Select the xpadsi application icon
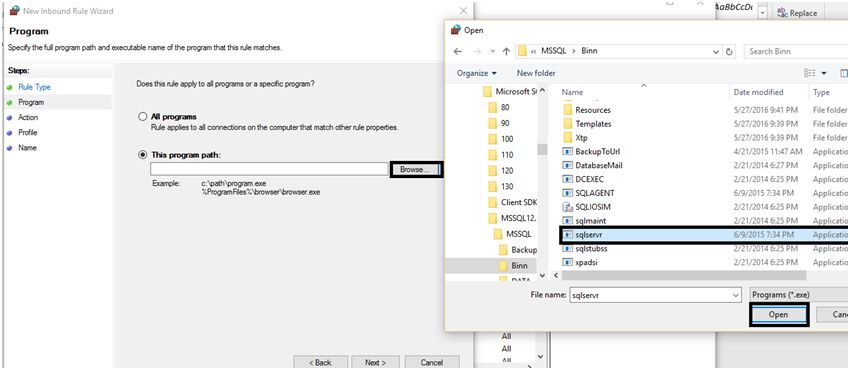The width and height of the screenshot is (850, 370). (568, 262)
